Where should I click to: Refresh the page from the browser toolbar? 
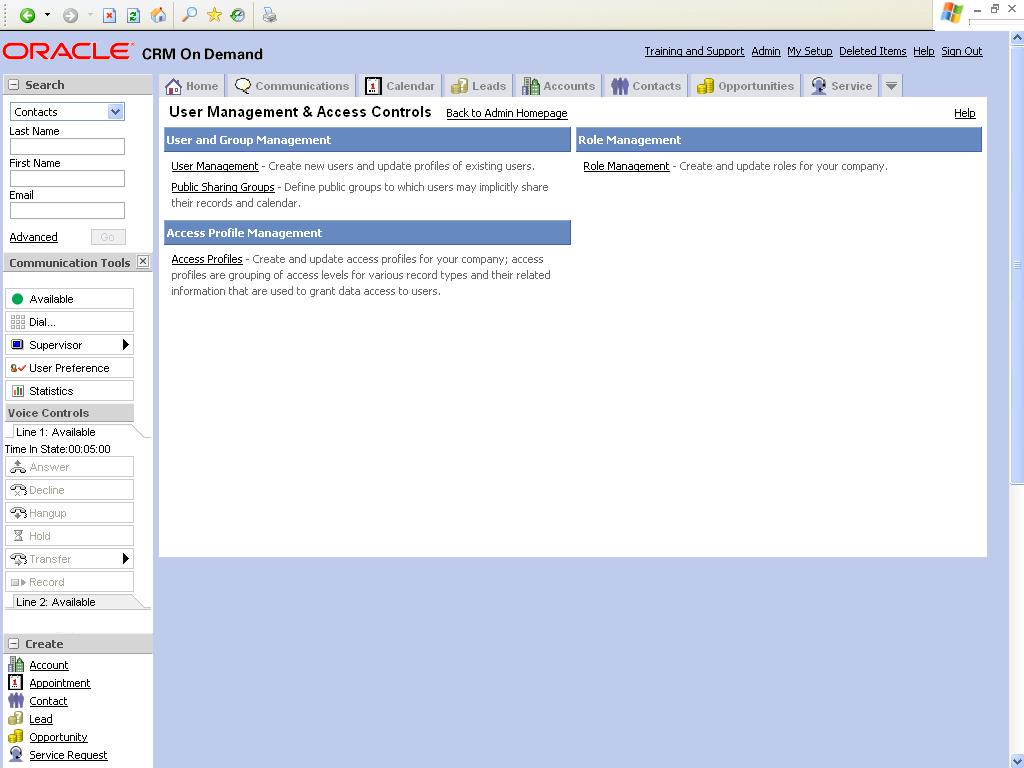click(133, 15)
